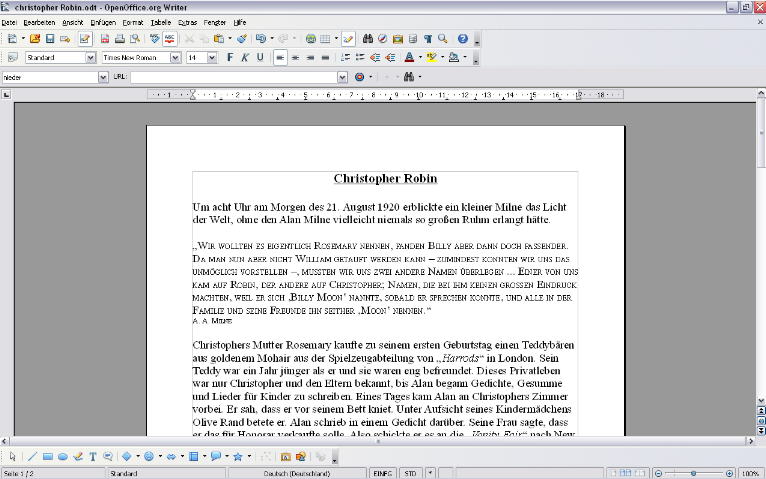The height and width of the screenshot is (479, 766).
Task: Click the Print file directly icon
Action: click(120, 39)
